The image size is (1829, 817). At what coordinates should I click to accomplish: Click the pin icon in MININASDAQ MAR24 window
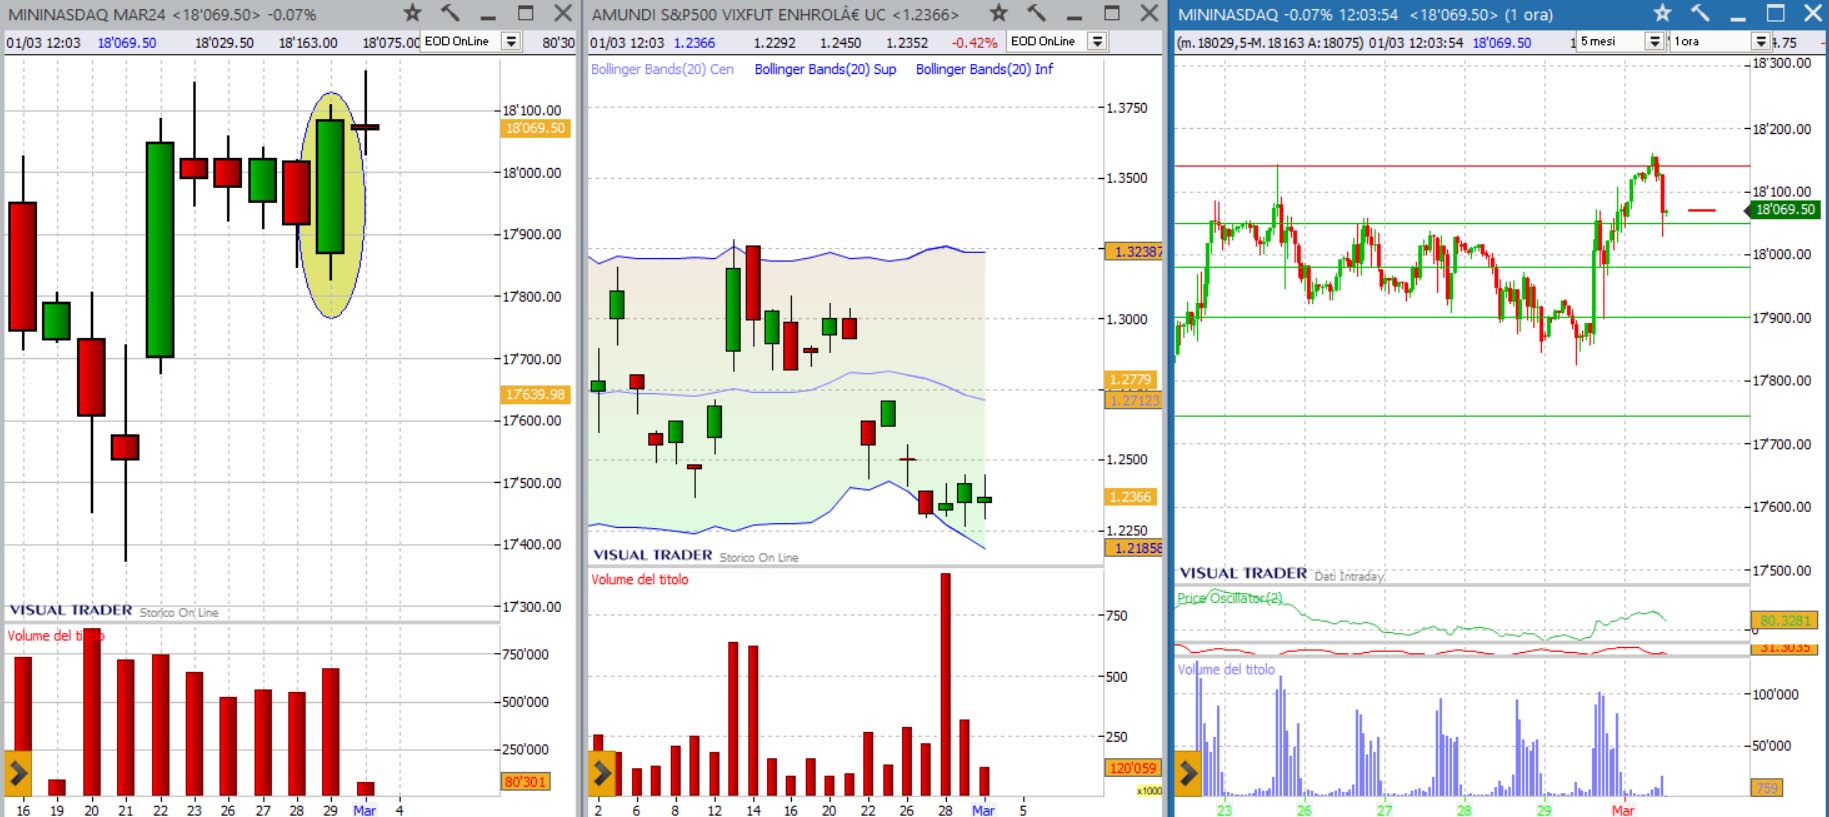(x=450, y=13)
